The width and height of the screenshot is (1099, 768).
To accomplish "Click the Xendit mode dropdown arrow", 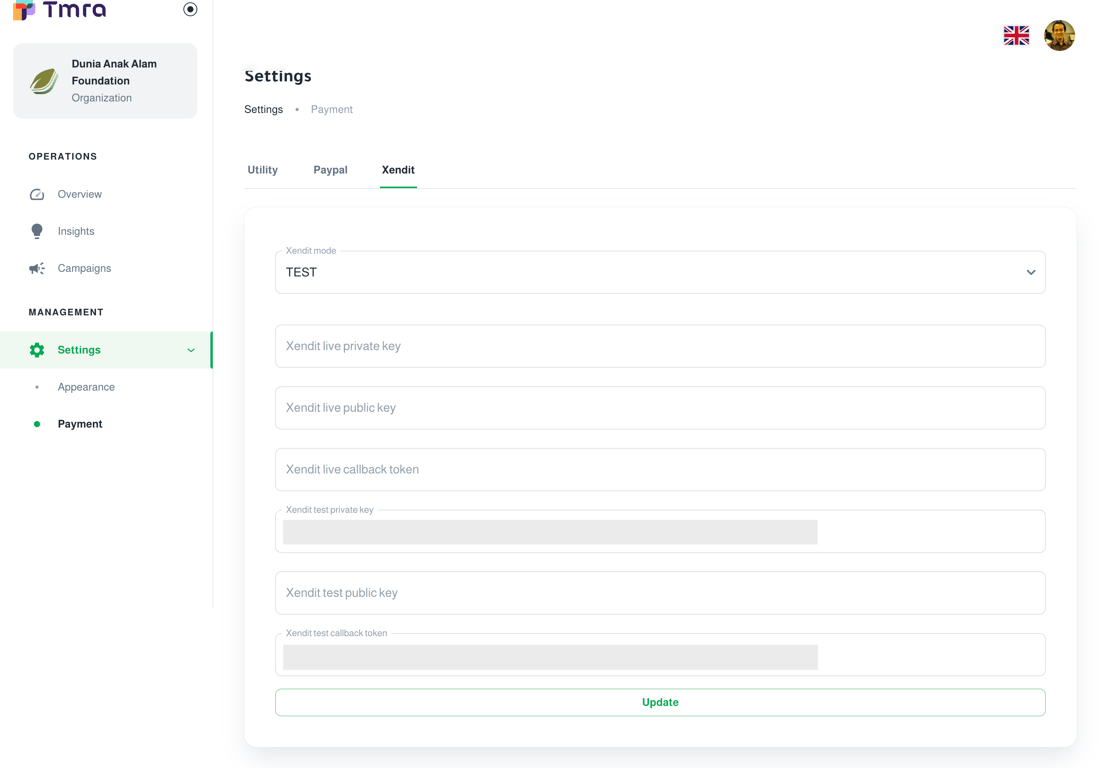I will coord(1031,272).
